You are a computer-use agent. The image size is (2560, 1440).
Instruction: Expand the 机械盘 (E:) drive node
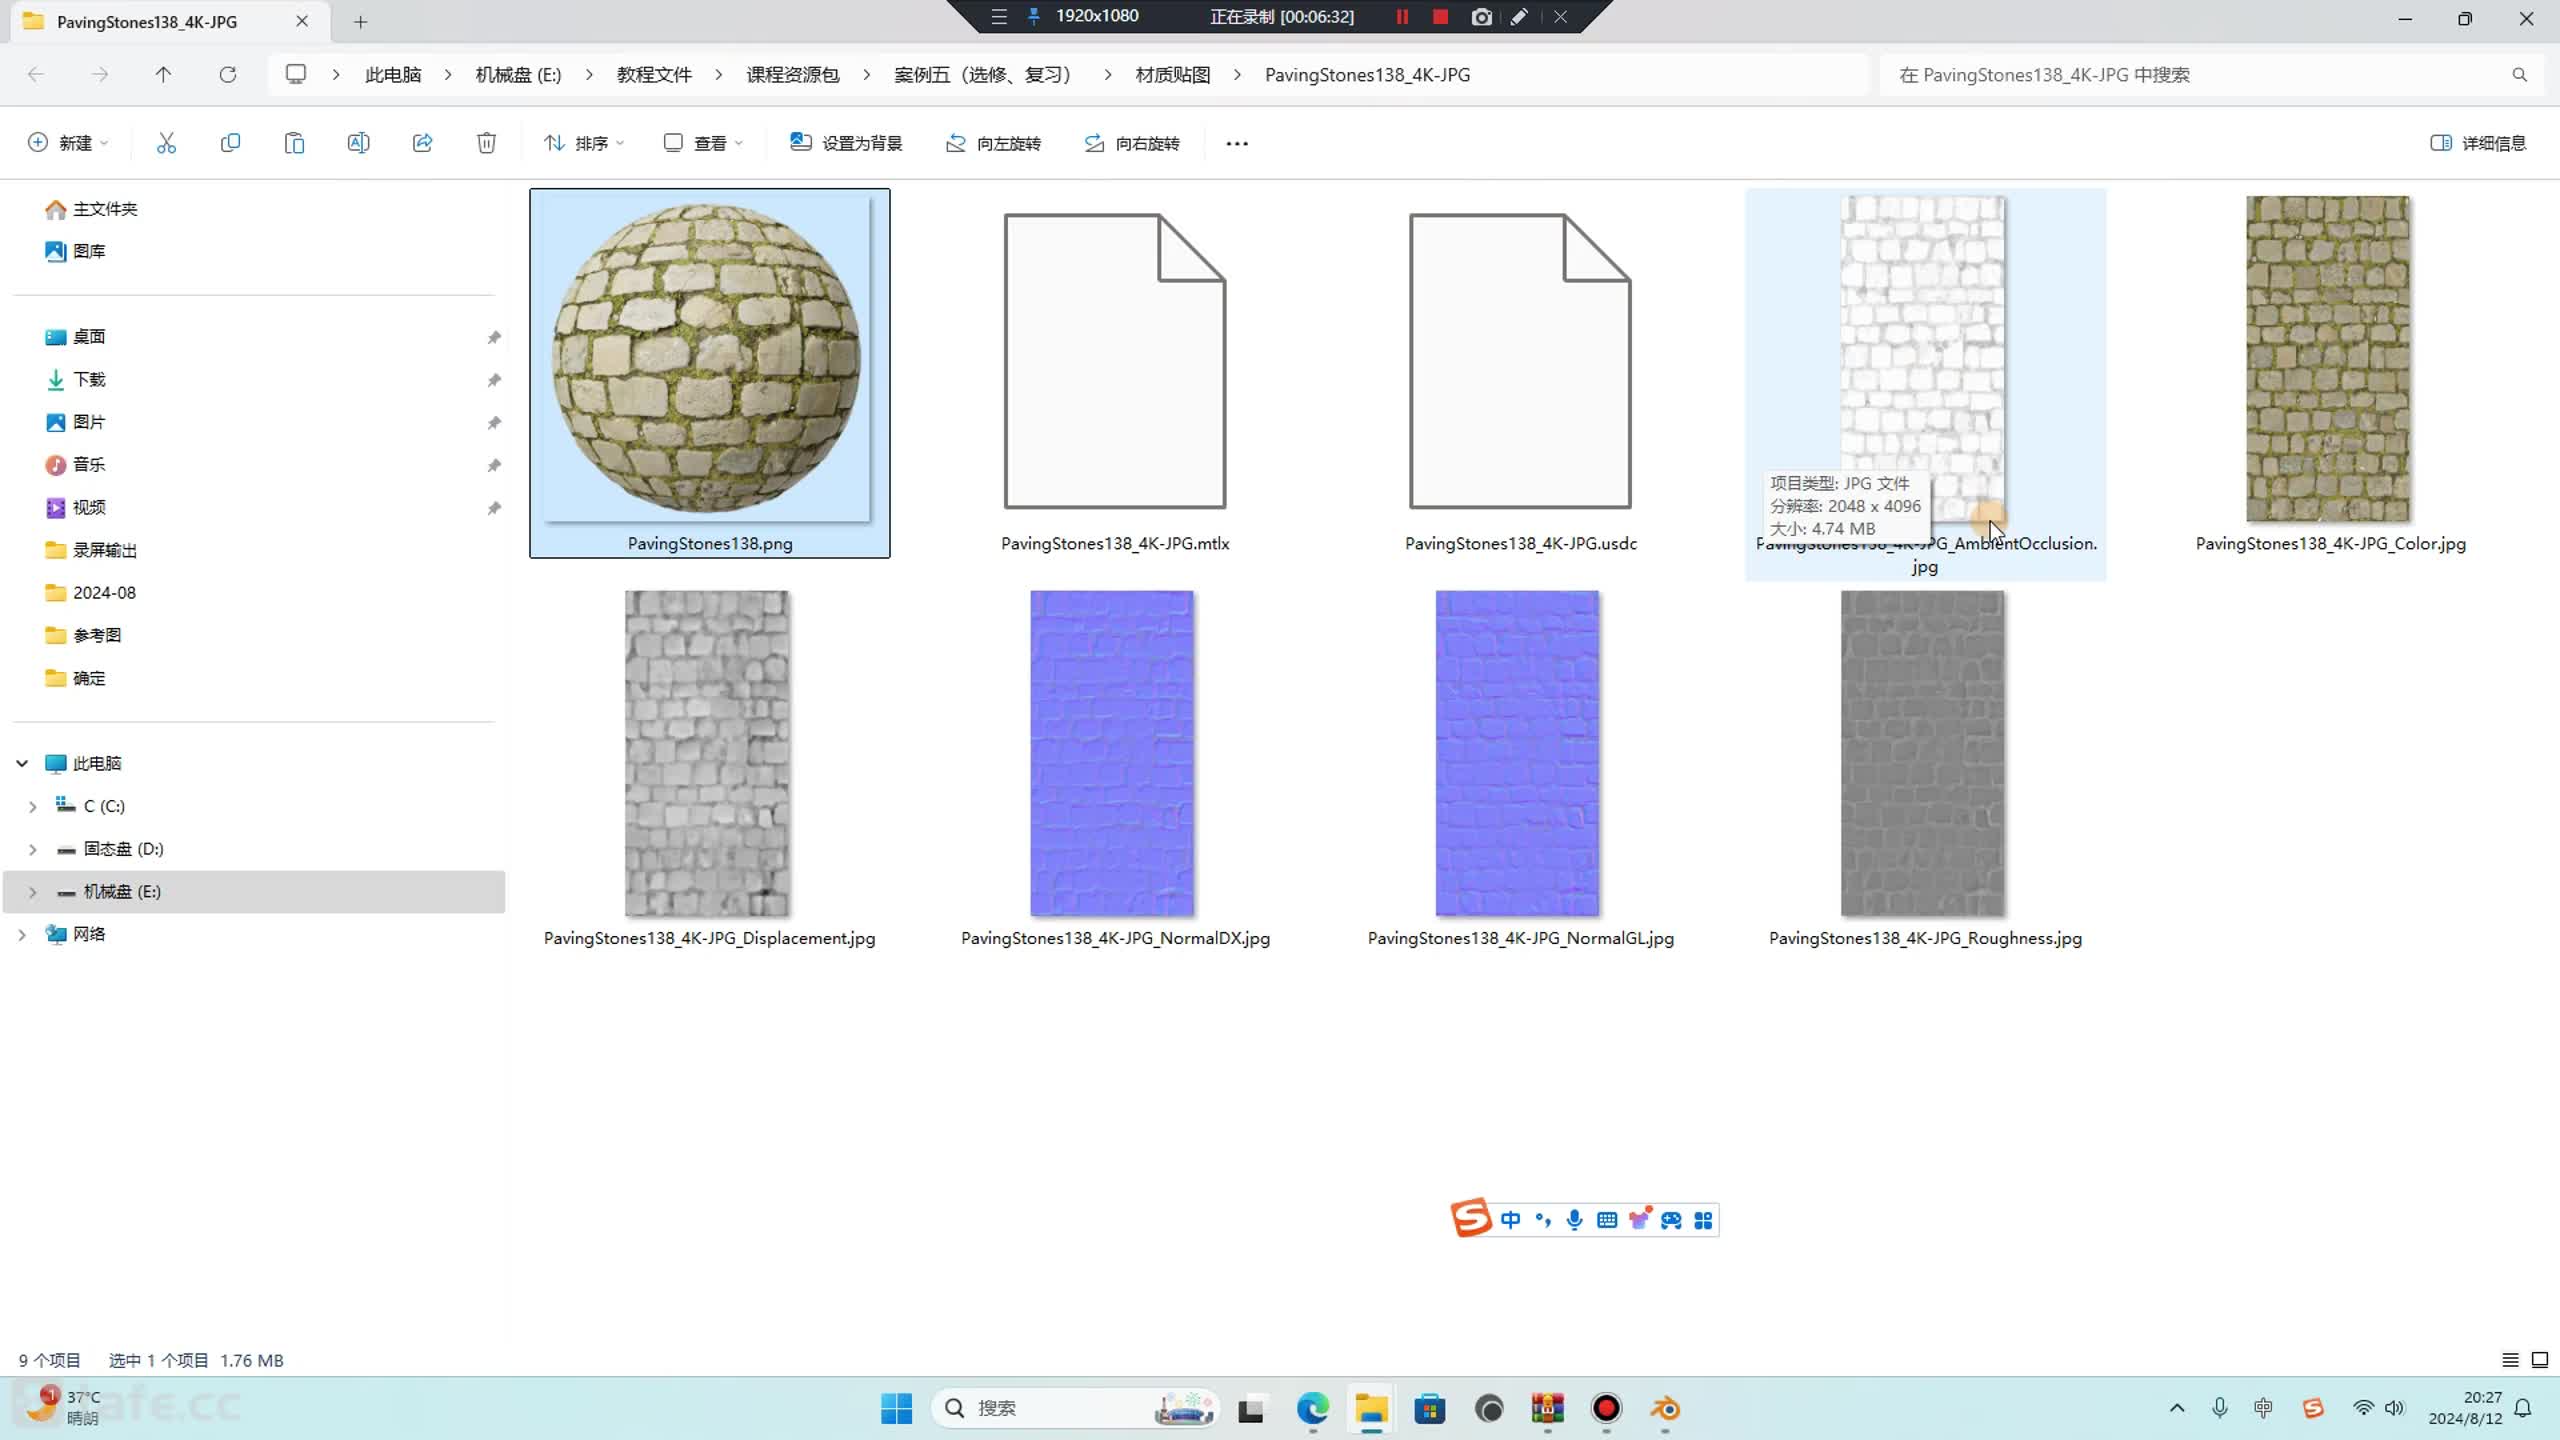coord(32,891)
